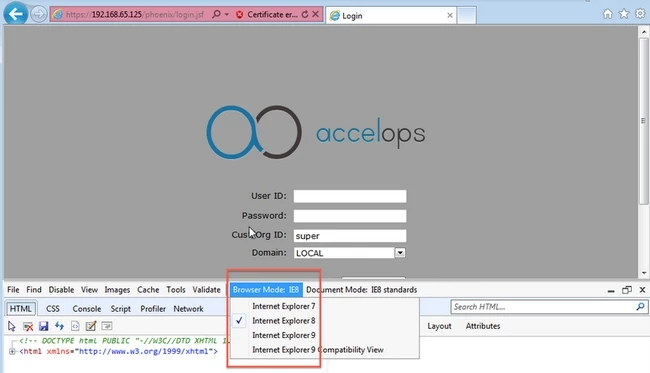Select Internet Explorer 7 browser mode

tap(284, 306)
